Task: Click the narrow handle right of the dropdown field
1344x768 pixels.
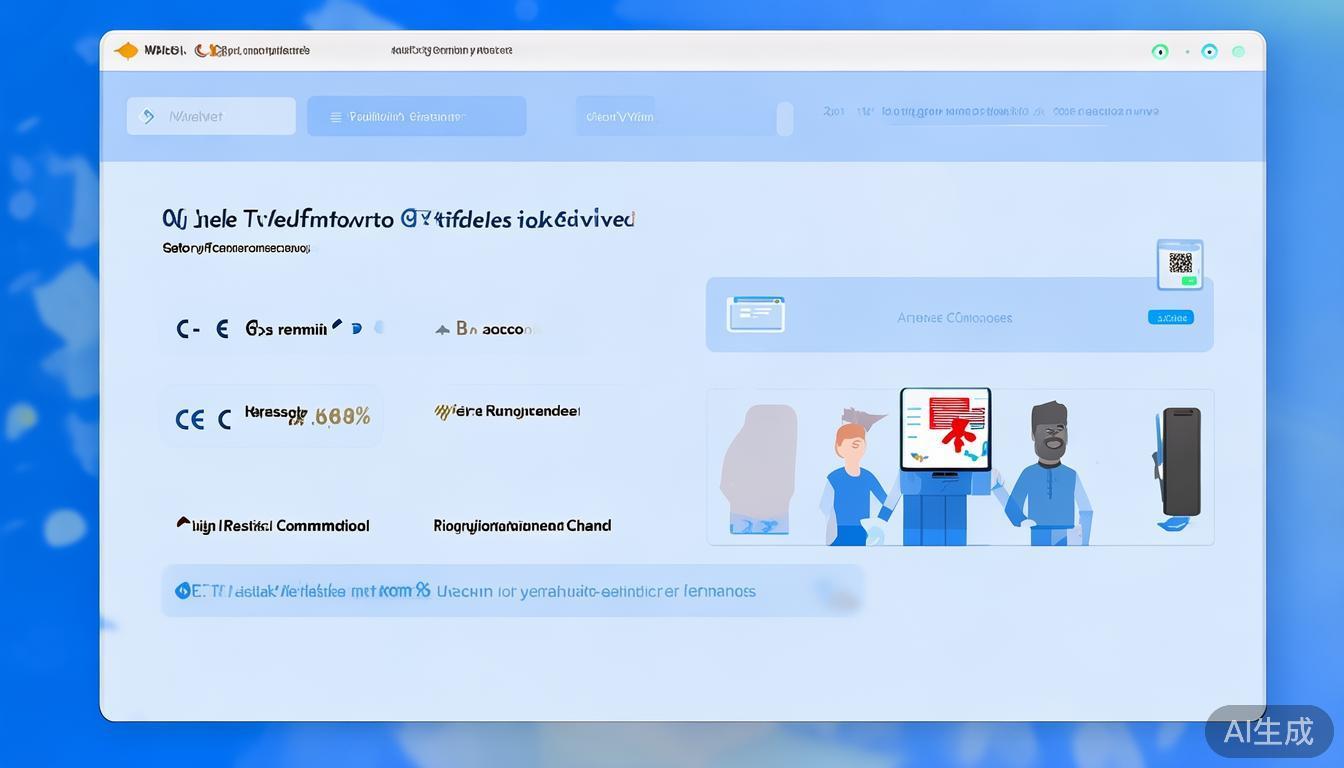Action: [785, 118]
